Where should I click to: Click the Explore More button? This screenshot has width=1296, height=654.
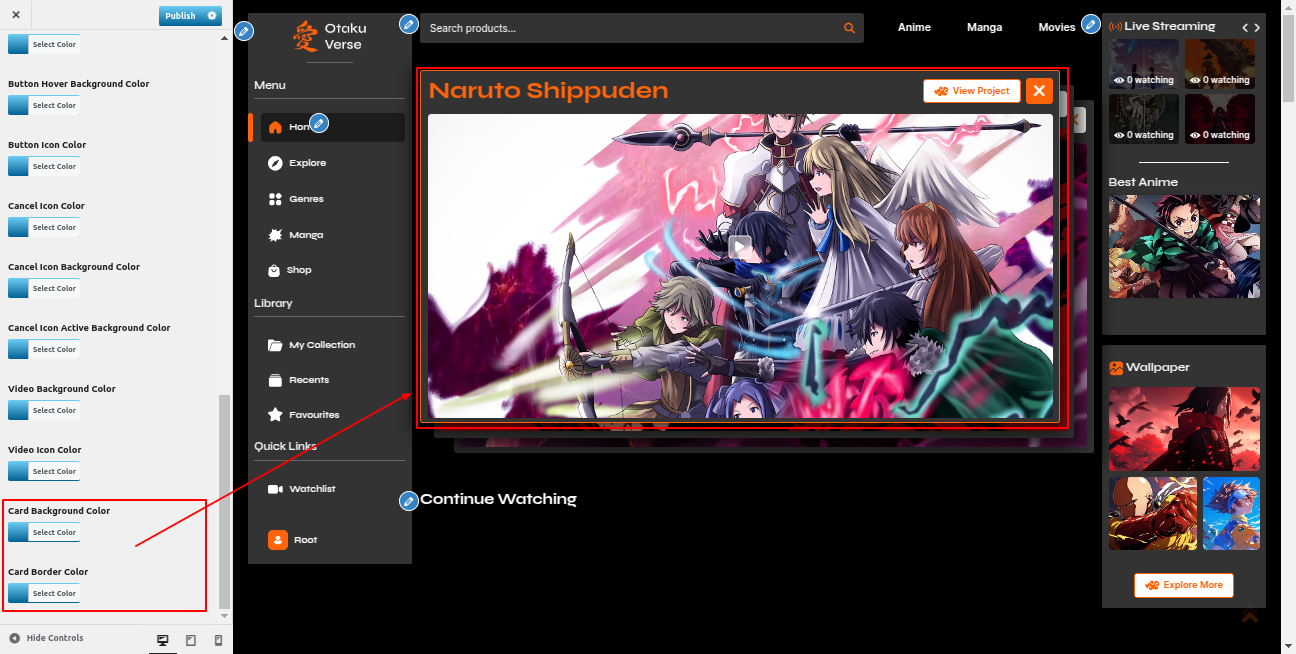click(x=1184, y=585)
